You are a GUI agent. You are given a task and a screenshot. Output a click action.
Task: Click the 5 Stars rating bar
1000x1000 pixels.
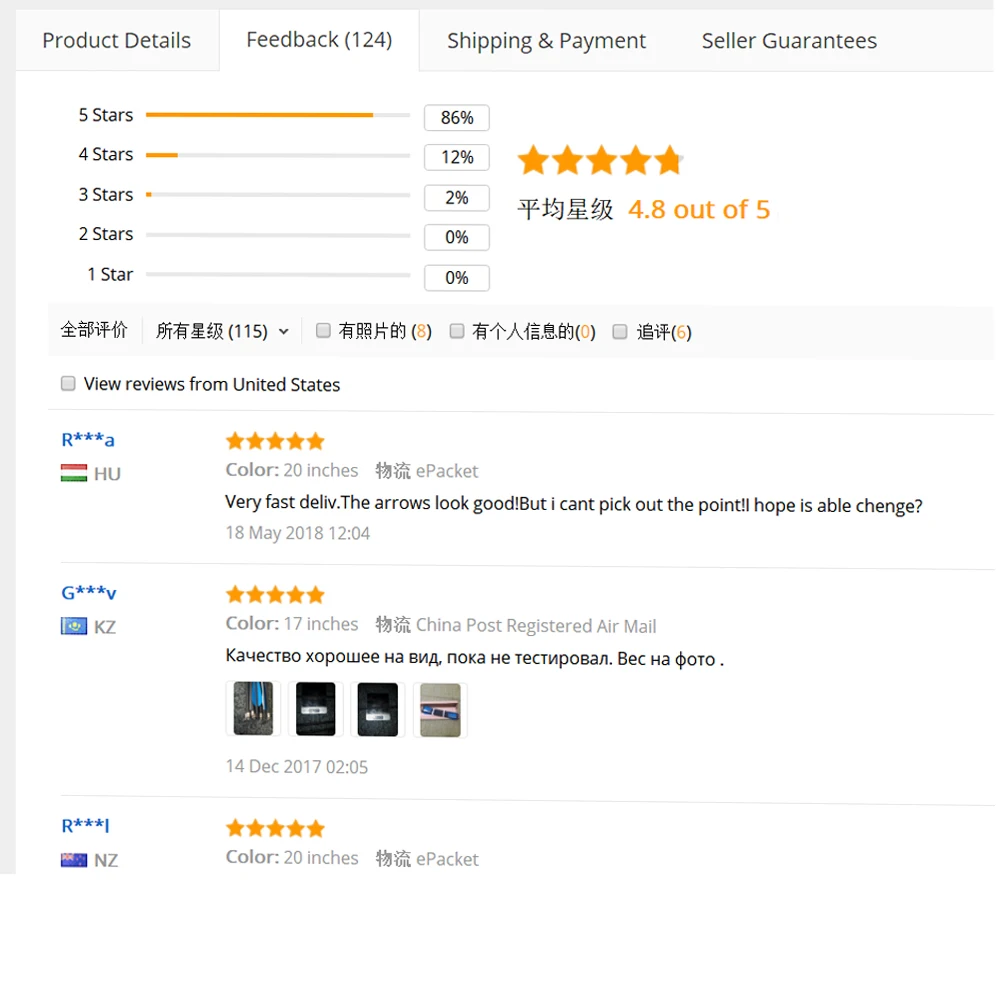point(278,115)
